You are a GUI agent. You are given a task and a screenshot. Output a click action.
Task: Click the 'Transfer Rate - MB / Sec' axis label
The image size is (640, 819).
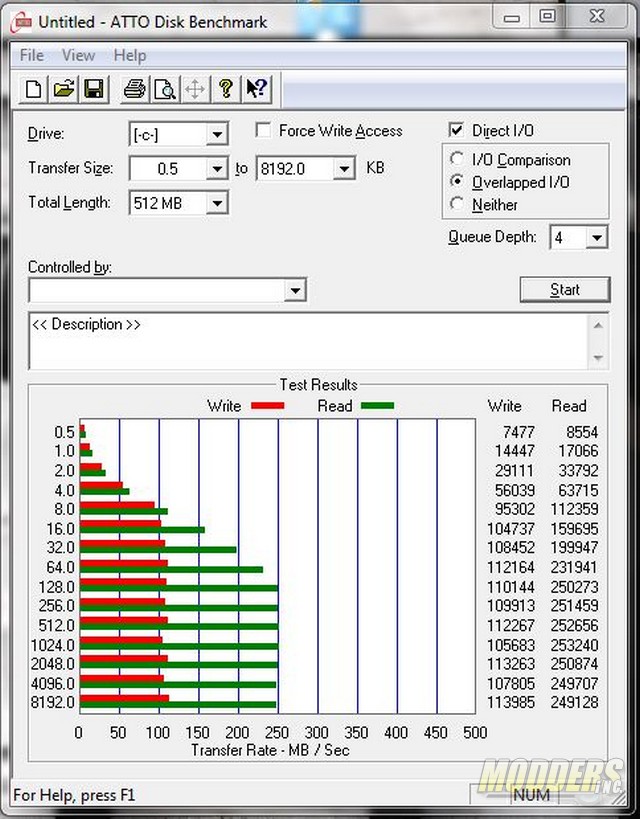click(270, 751)
